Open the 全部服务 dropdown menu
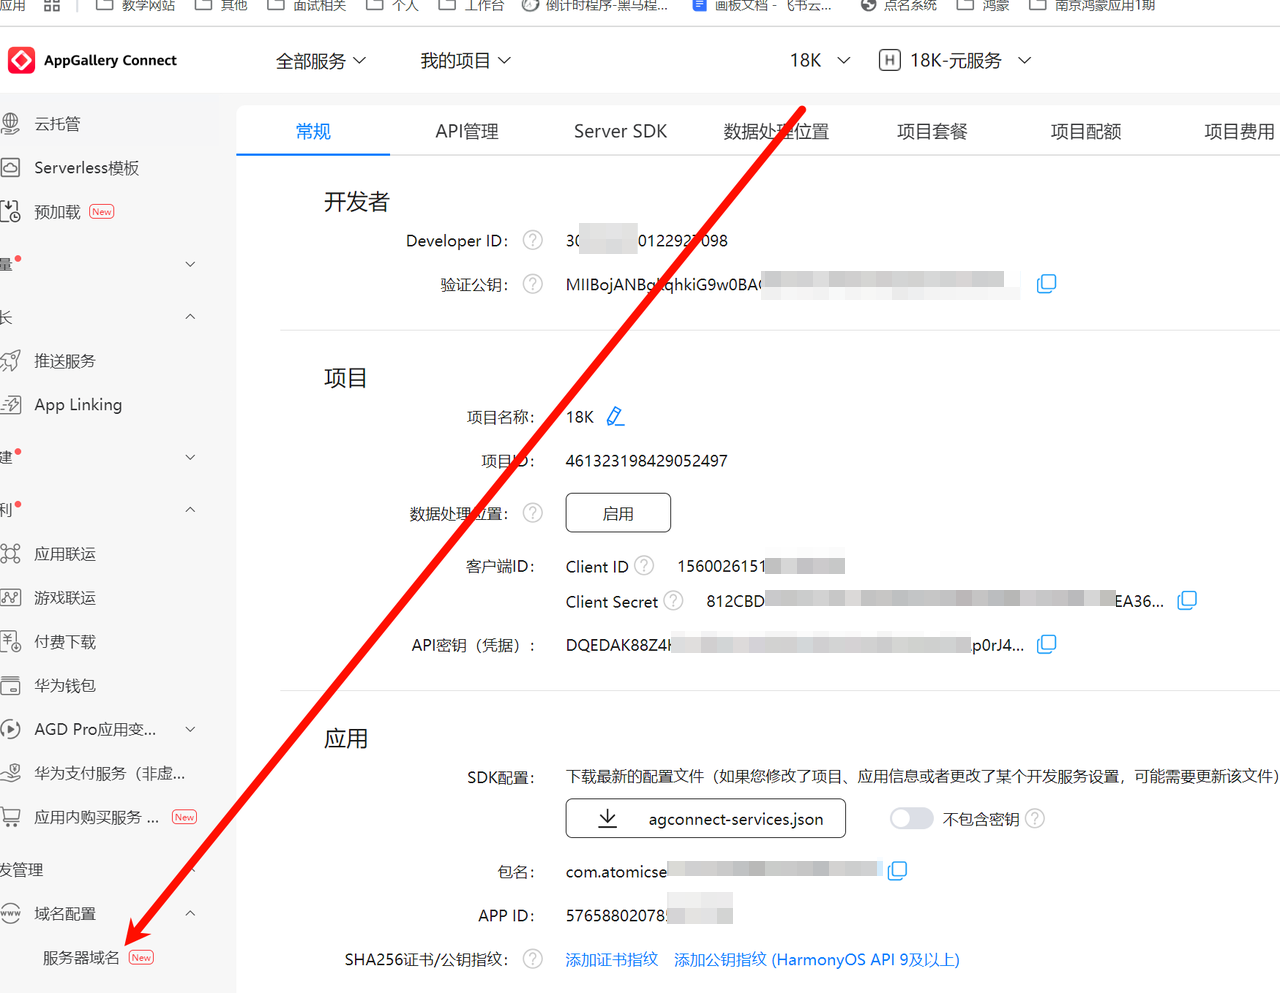This screenshot has width=1280, height=993. click(x=320, y=61)
